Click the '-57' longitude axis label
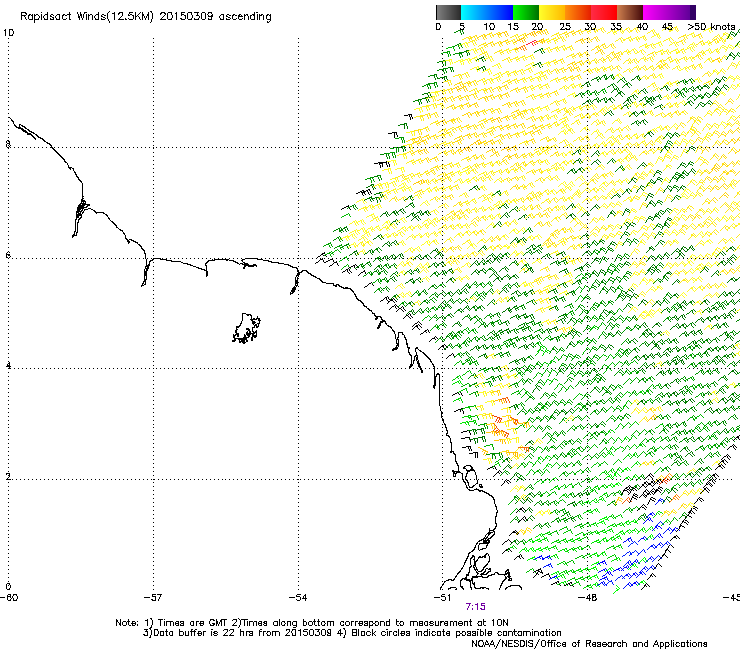Screen dimensions: 740x650 tap(153, 598)
